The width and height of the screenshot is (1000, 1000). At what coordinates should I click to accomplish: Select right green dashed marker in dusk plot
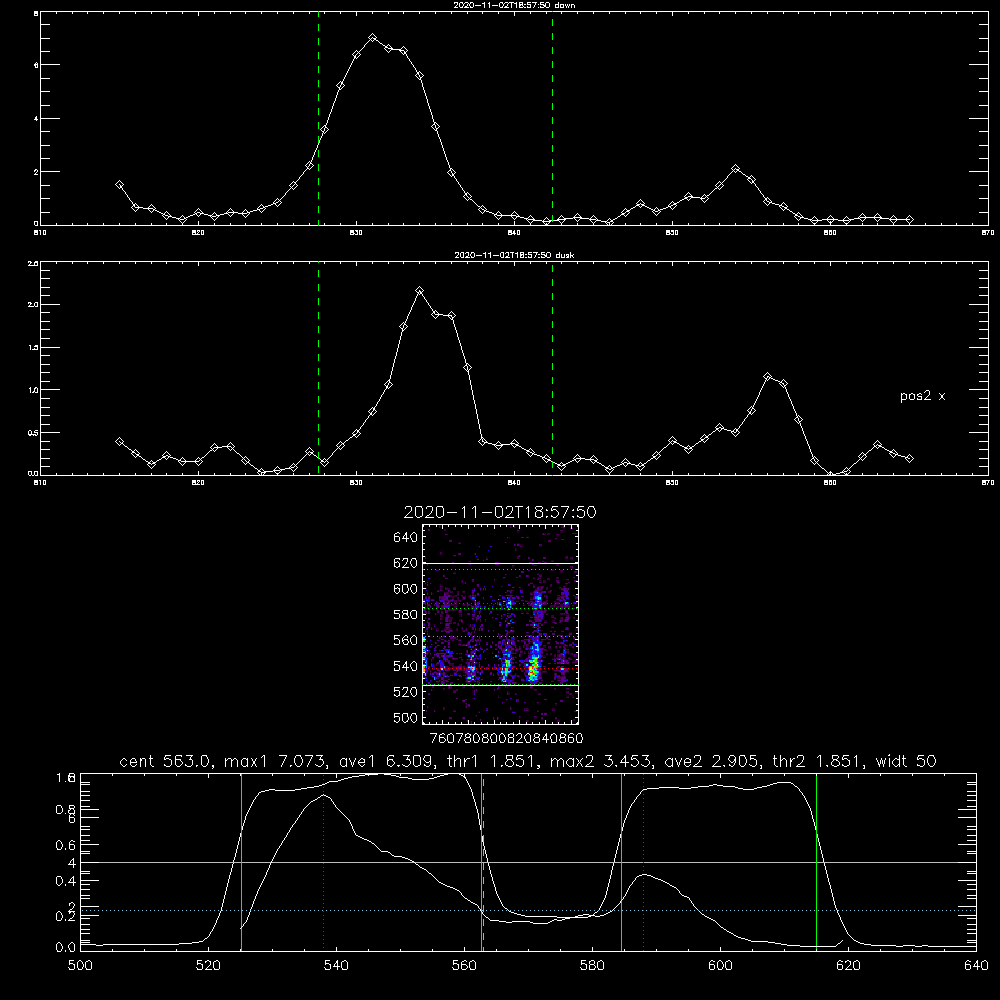(552, 368)
